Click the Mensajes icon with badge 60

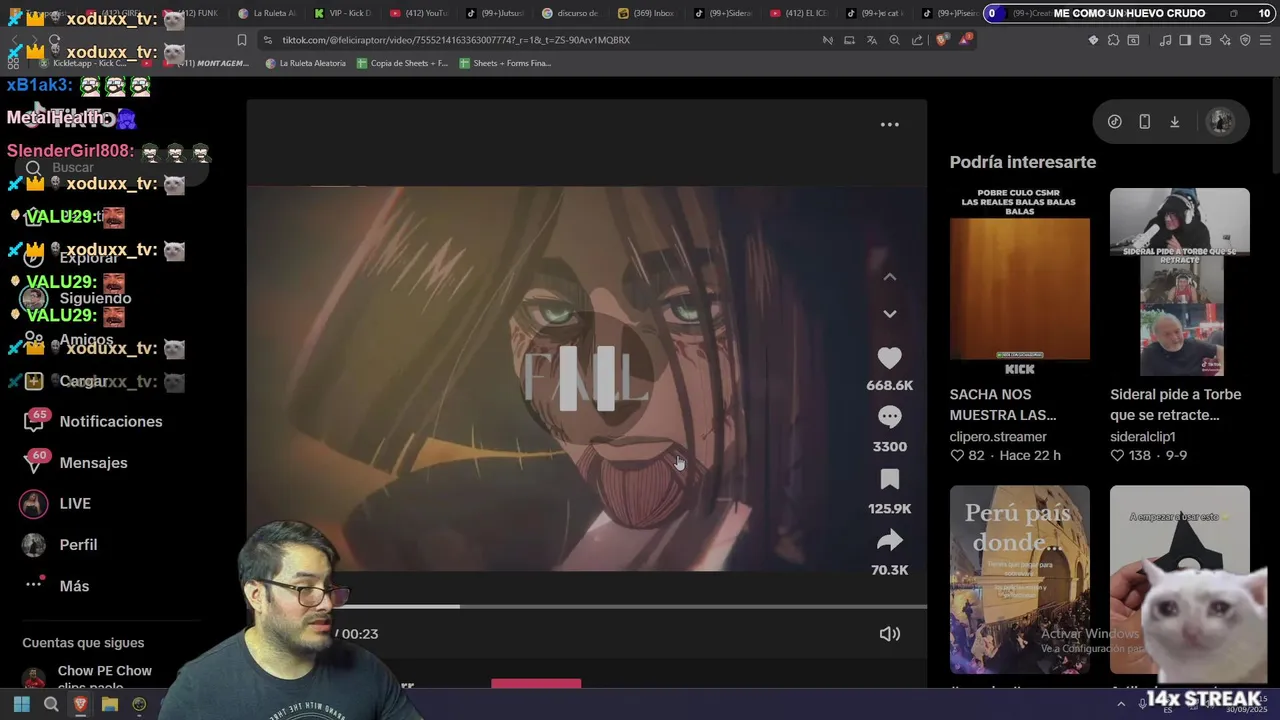tap(34, 463)
